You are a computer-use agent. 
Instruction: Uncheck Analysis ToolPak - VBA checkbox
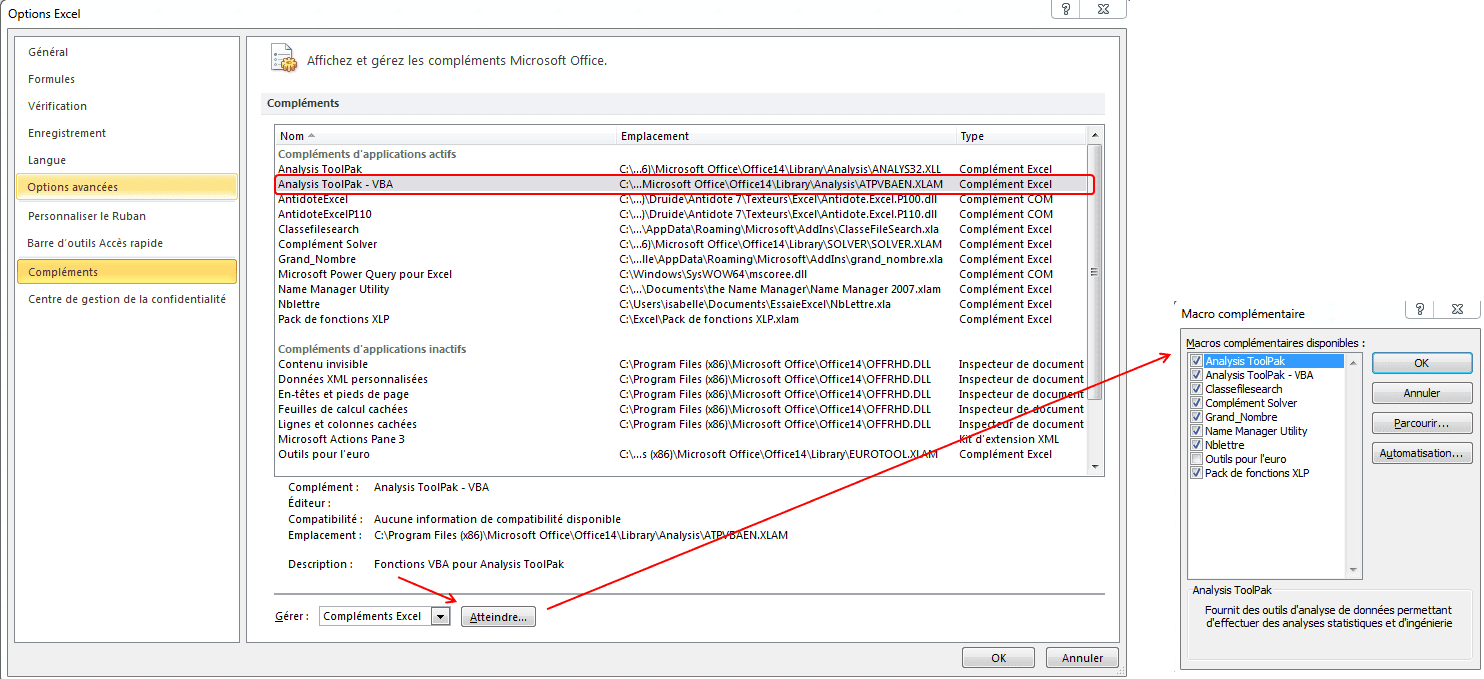[1196, 375]
